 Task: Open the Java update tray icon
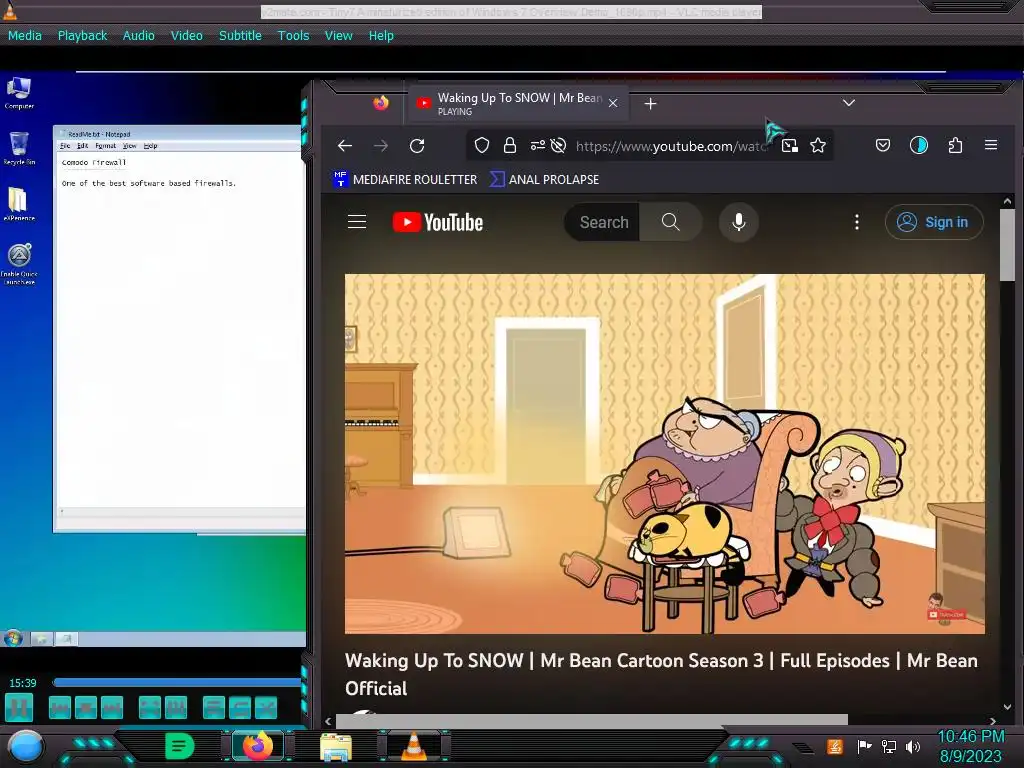pos(835,746)
